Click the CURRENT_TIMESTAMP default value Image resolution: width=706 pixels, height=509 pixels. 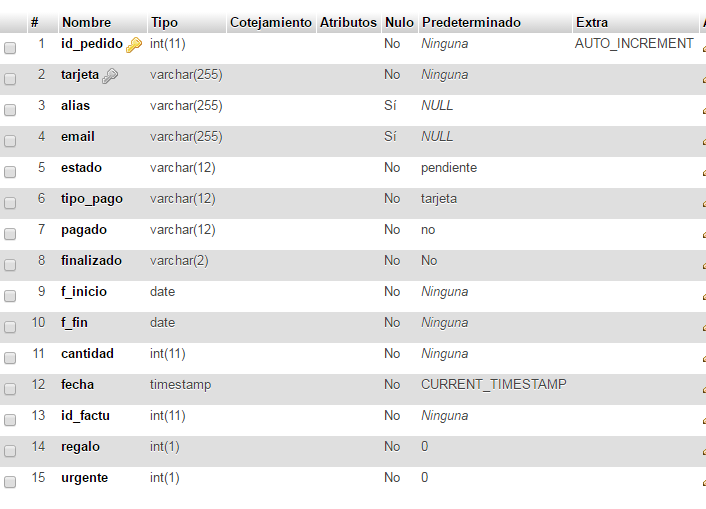pyautogui.click(x=493, y=384)
